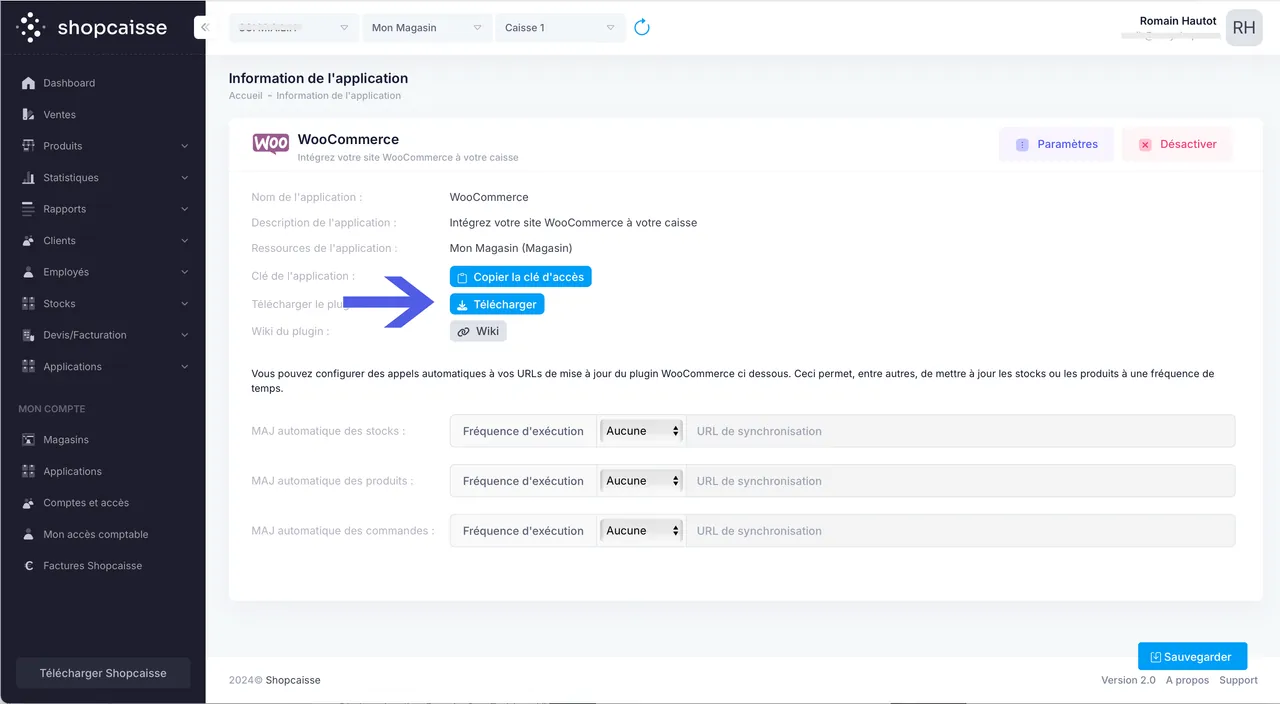
Task: Click the Clients sidebar icon
Action: pos(28,240)
